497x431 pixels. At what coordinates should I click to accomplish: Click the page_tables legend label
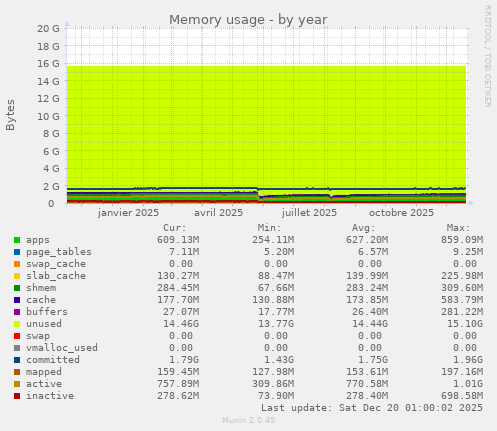click(59, 252)
